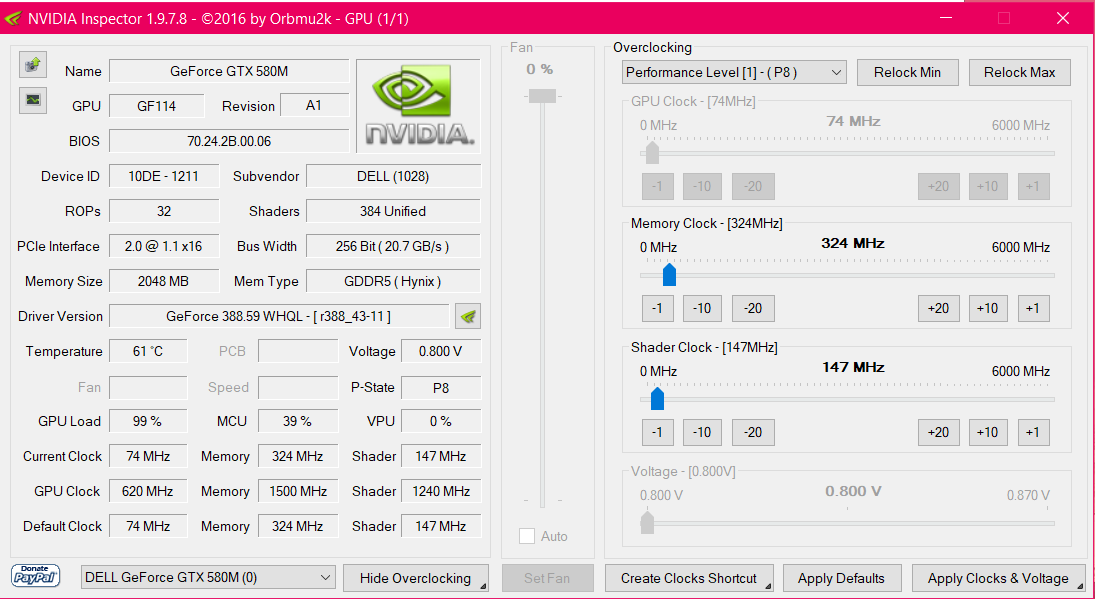
Task: Click the GPU Clock value 620 MHz
Action: [148, 491]
